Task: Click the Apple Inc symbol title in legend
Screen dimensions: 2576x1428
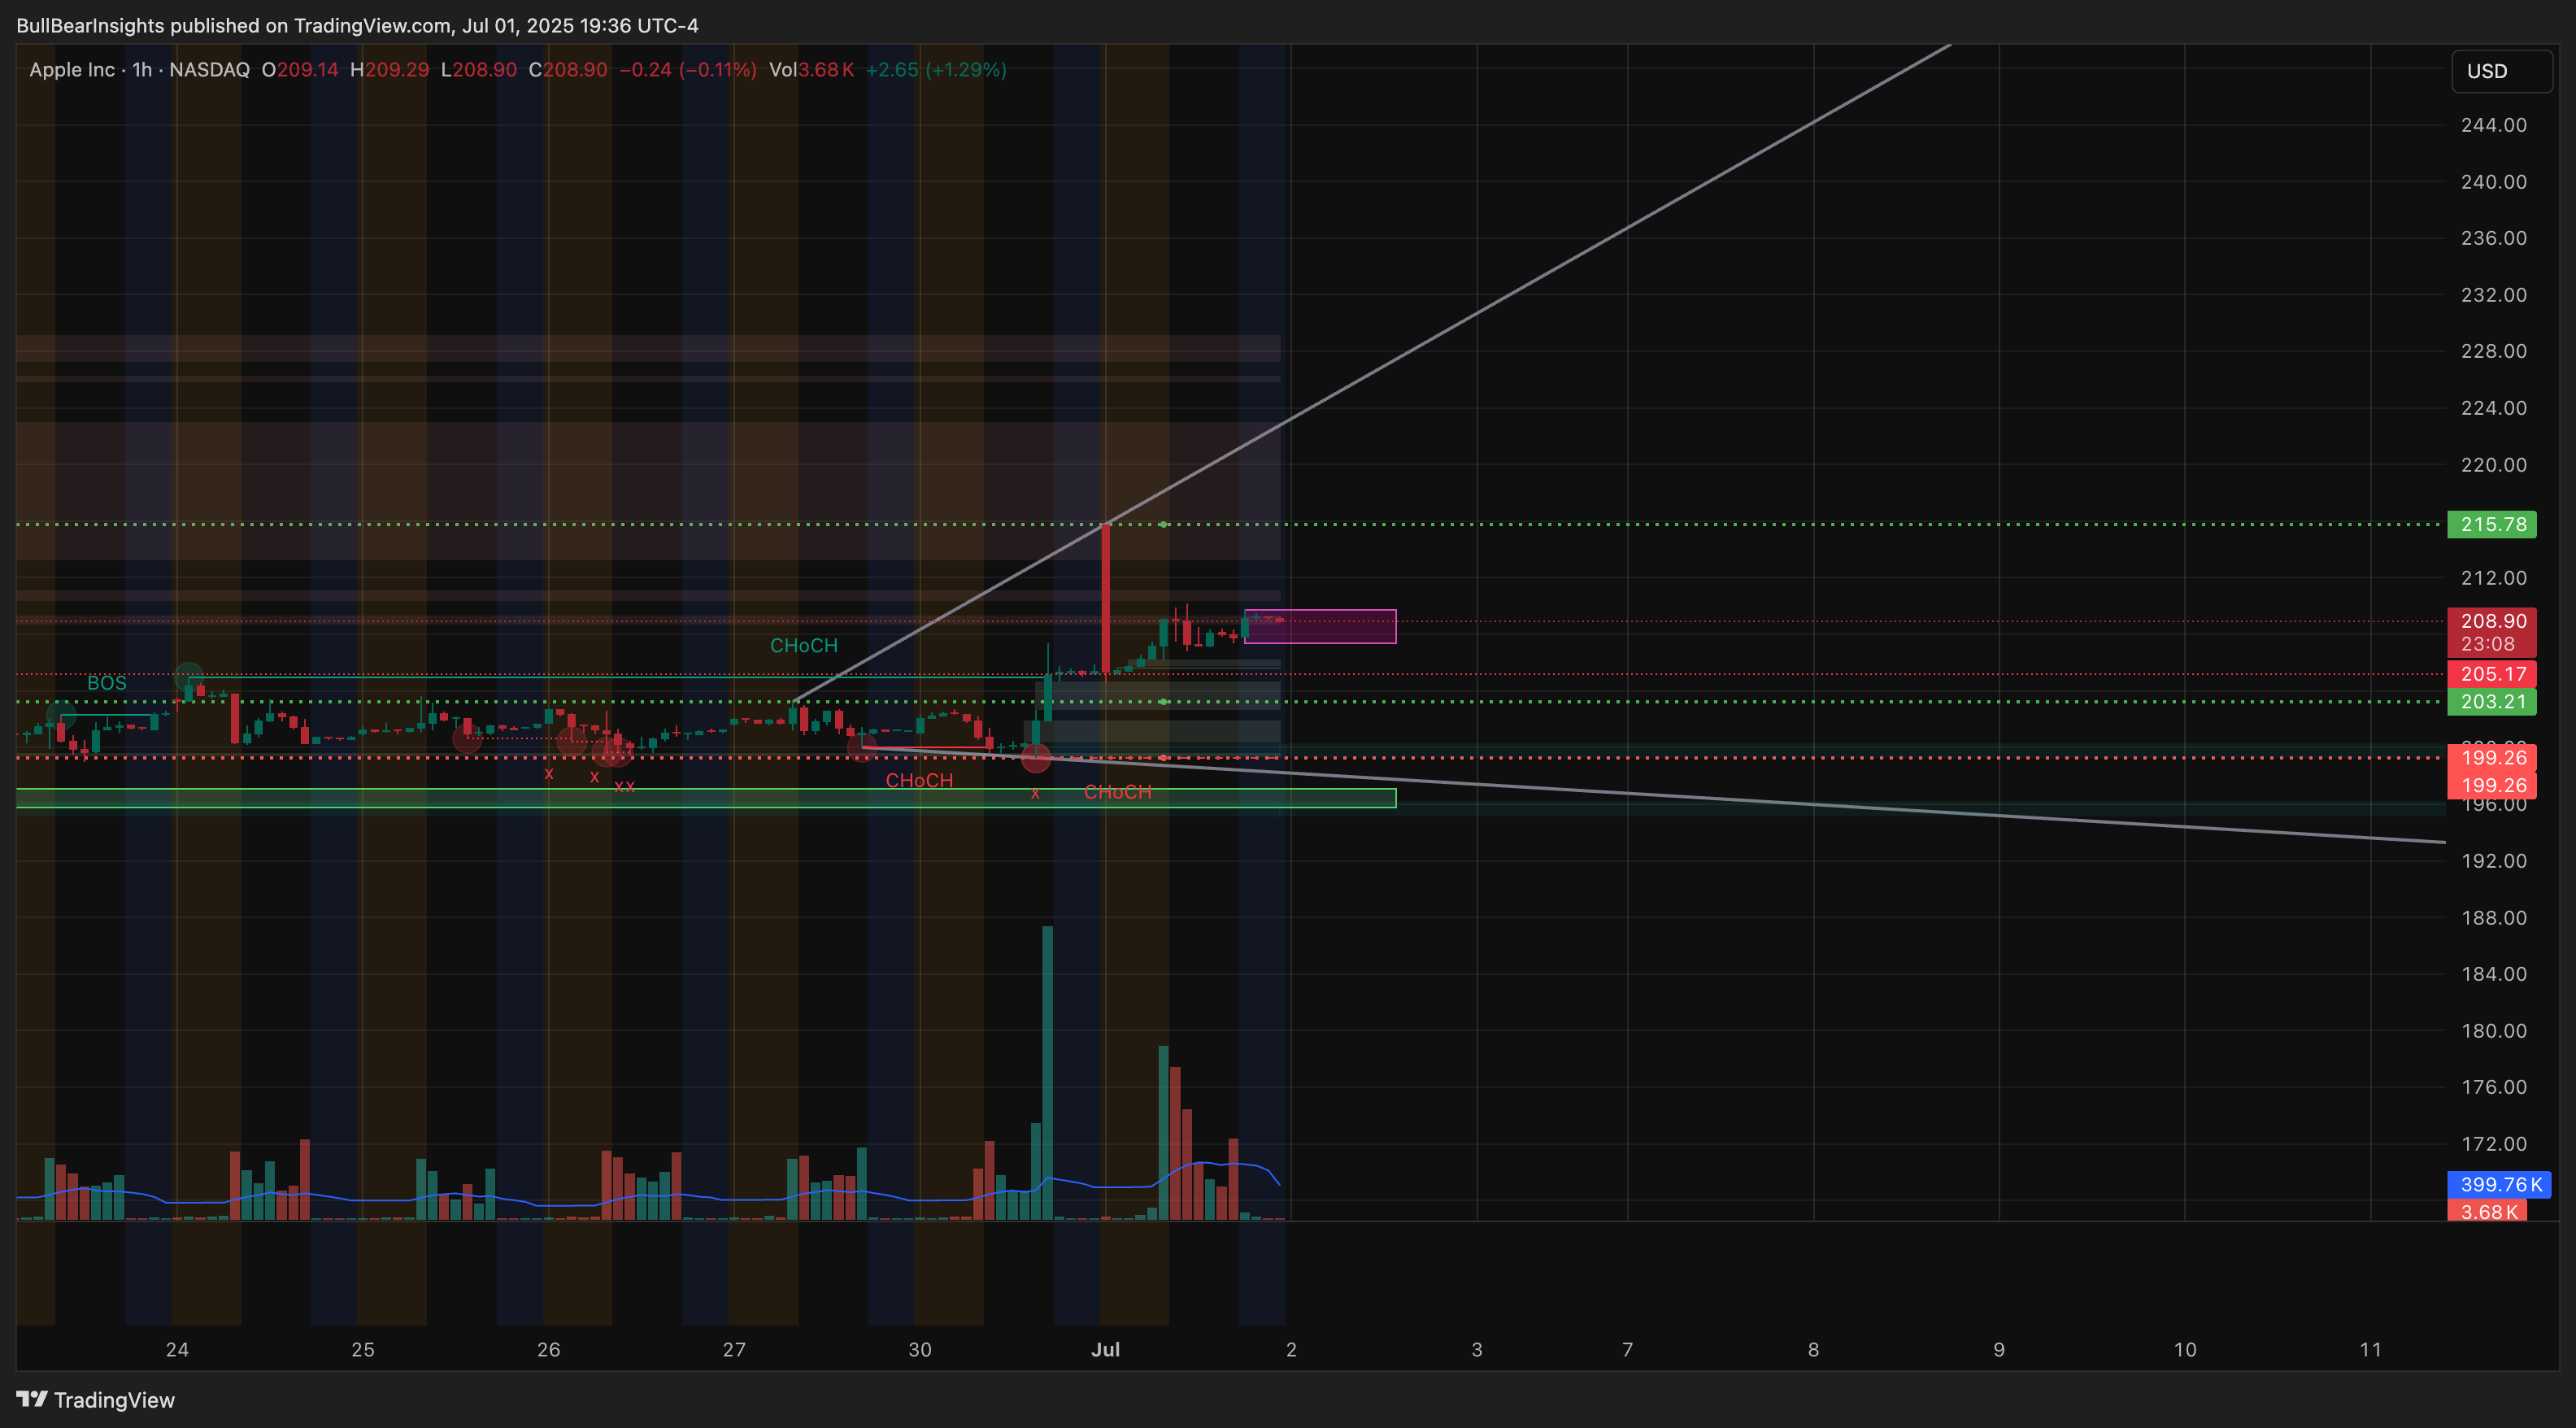Action: pyautogui.click(x=72, y=70)
